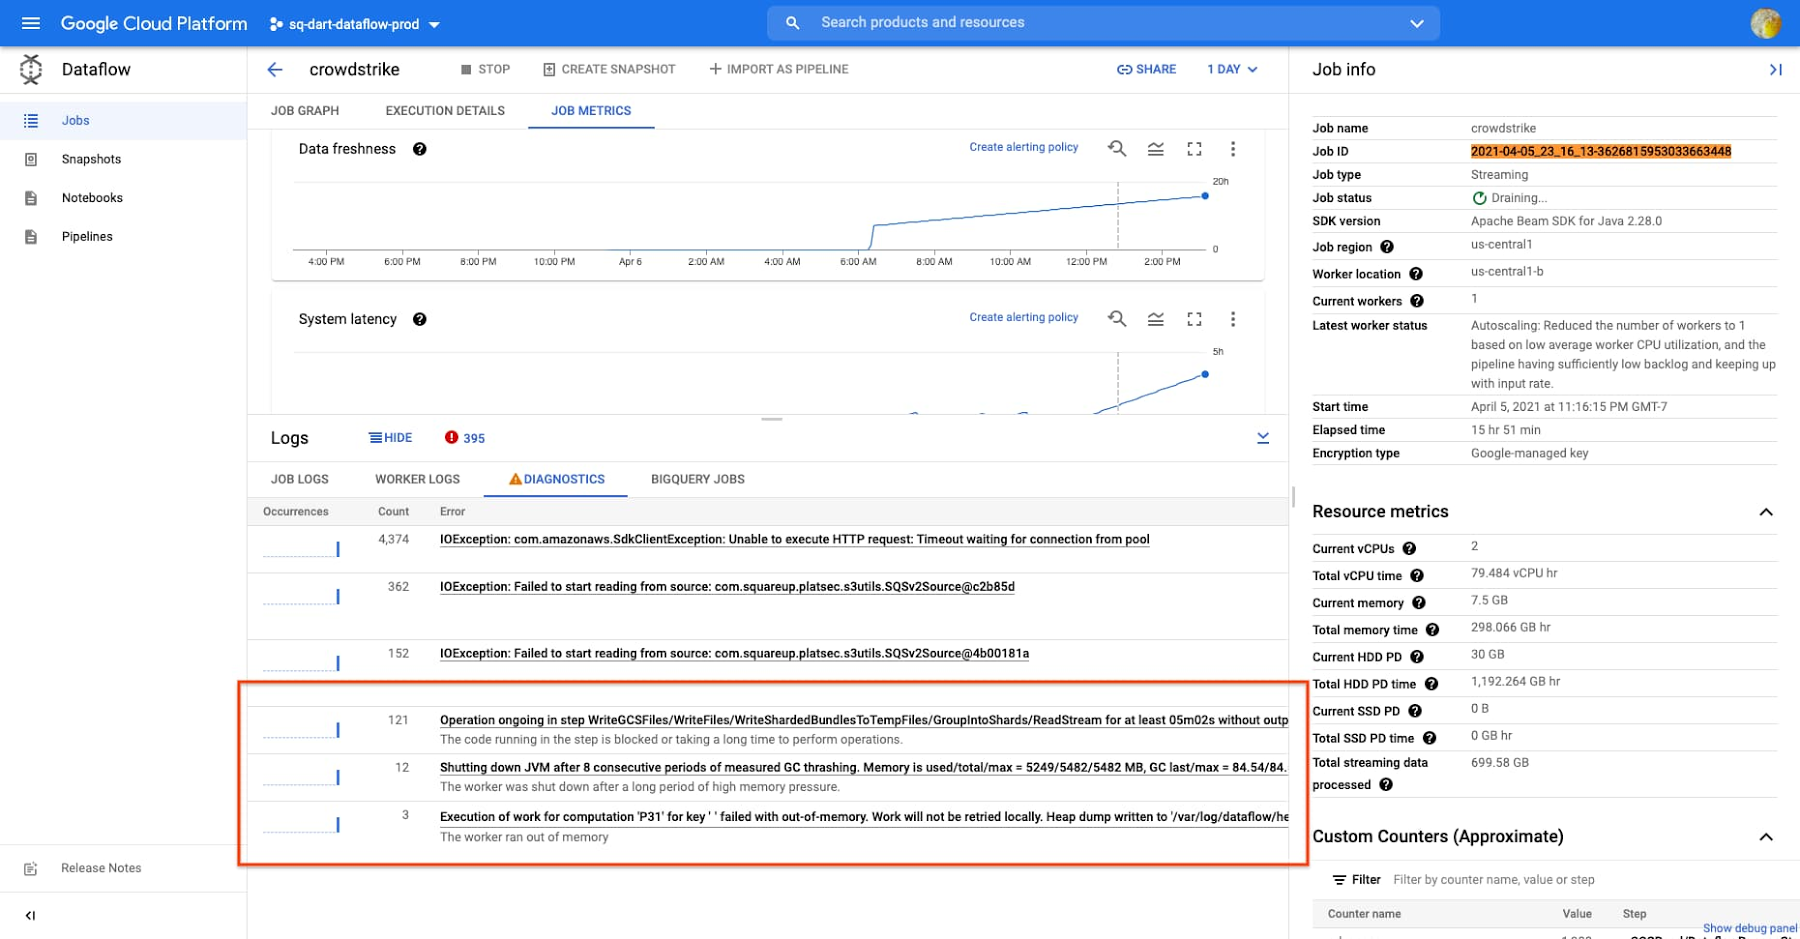Click help icon beside Total memory time
The height and width of the screenshot is (939, 1800).
1432,630
